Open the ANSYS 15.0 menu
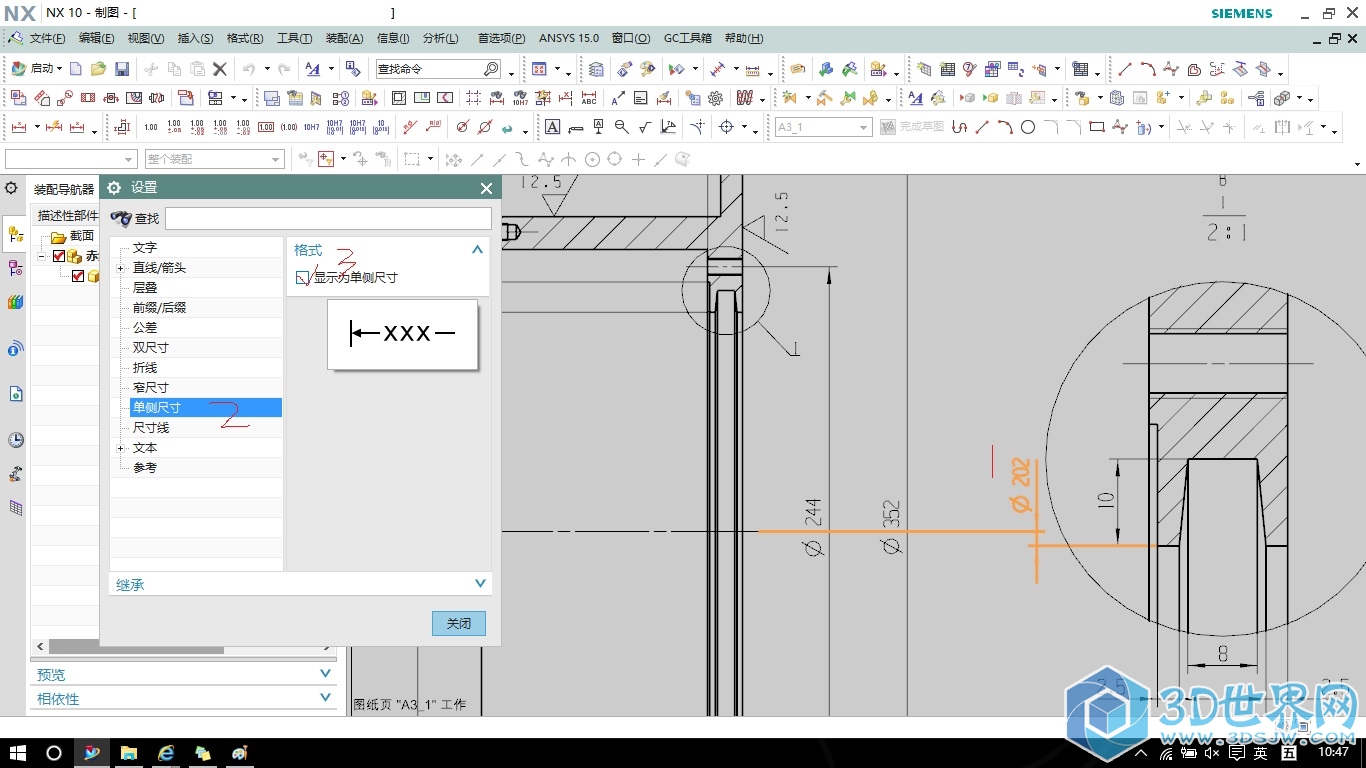The width and height of the screenshot is (1366, 768). 569,38
